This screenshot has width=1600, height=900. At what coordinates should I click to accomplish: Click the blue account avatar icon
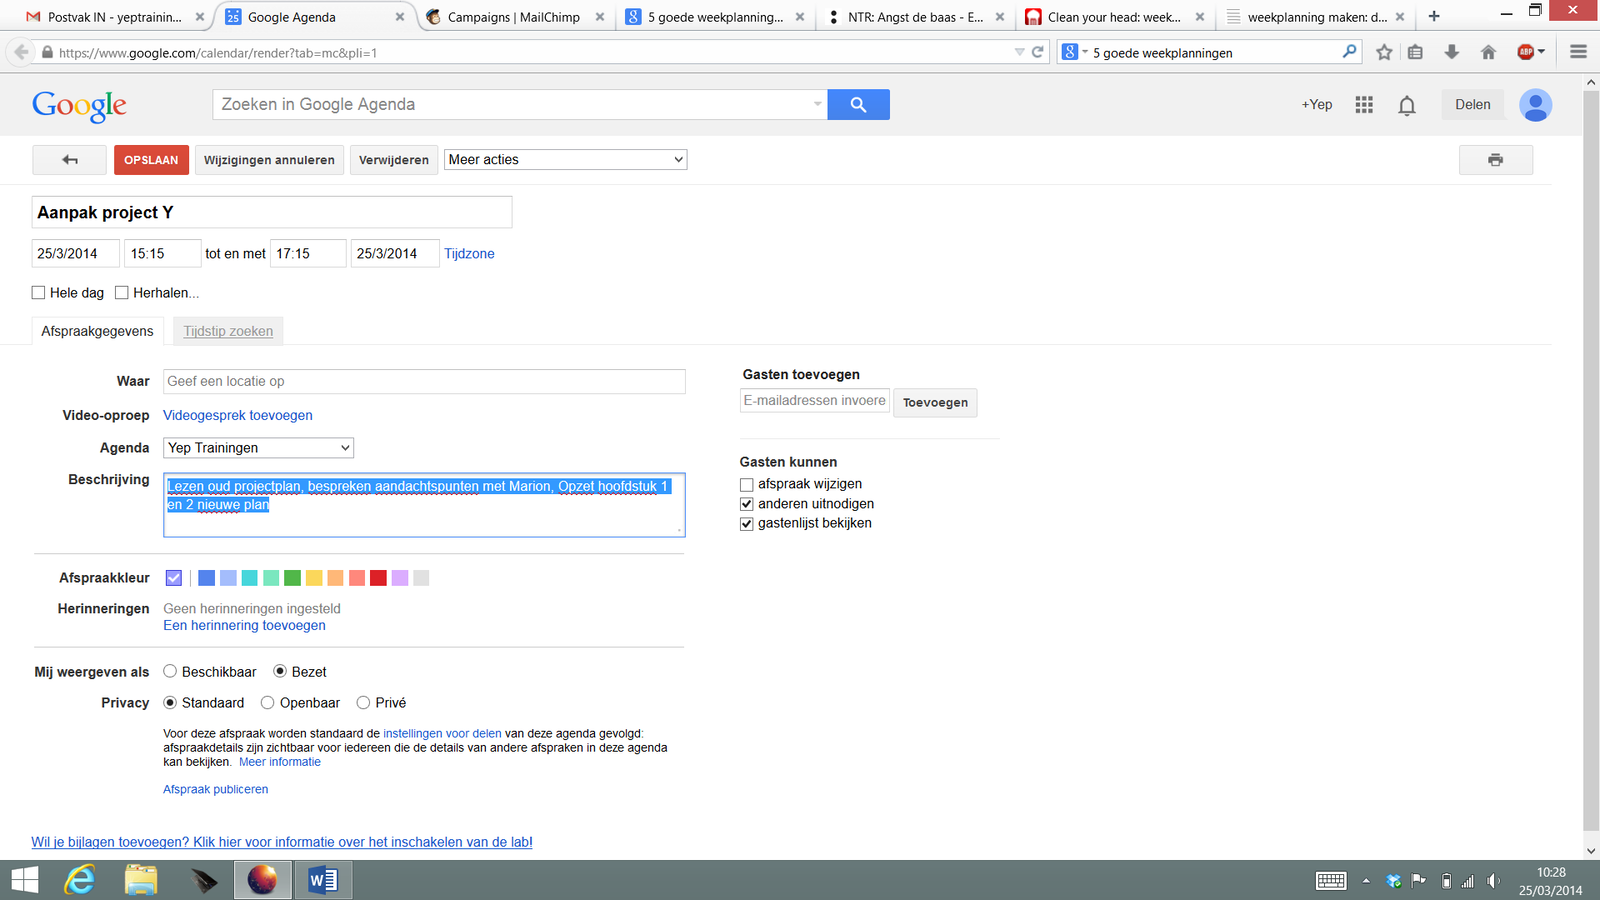pyautogui.click(x=1535, y=105)
